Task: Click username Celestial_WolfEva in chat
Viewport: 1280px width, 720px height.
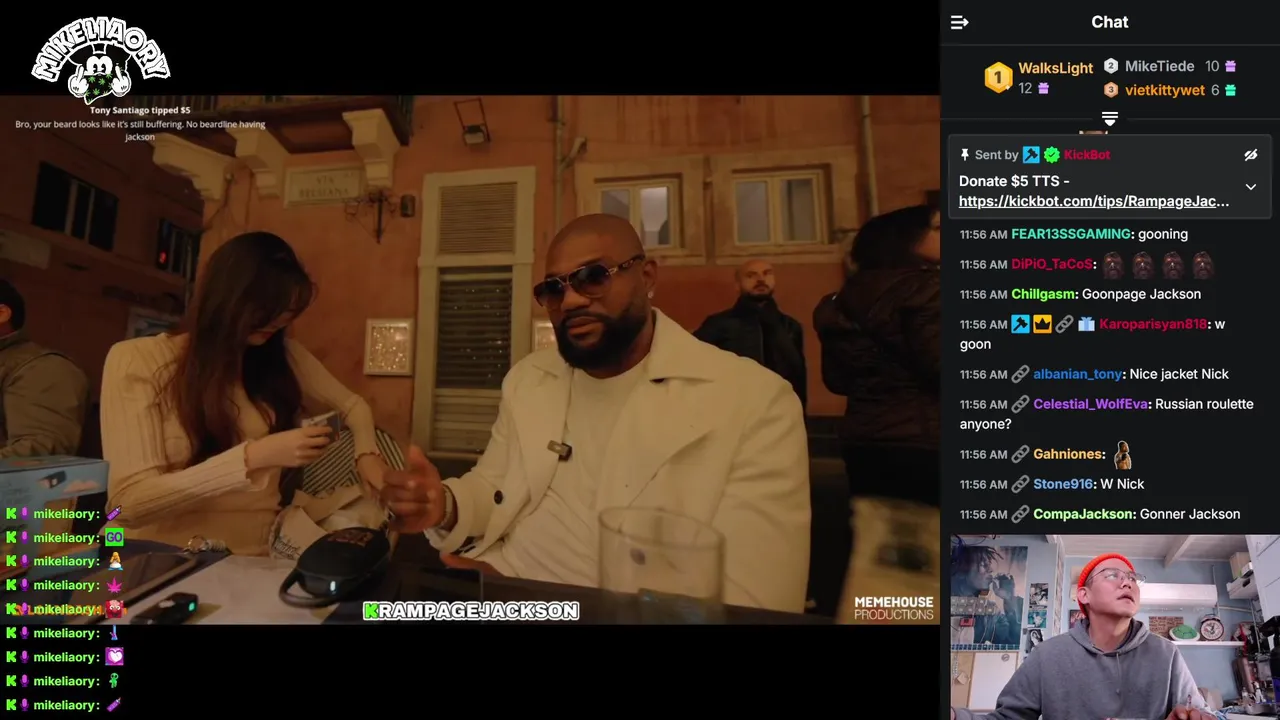Action: point(1090,404)
